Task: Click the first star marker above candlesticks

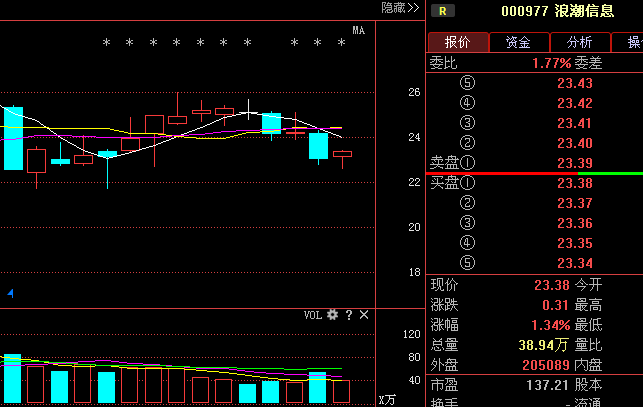Action: pyautogui.click(x=107, y=43)
